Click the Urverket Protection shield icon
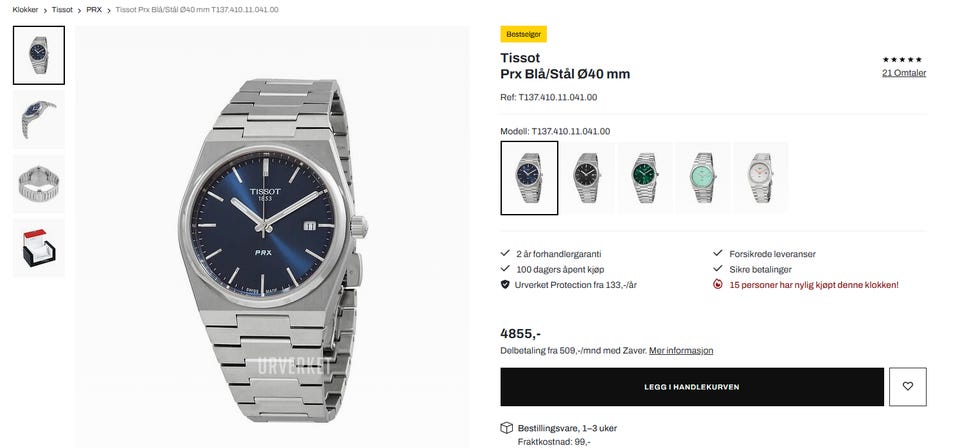 coord(505,285)
